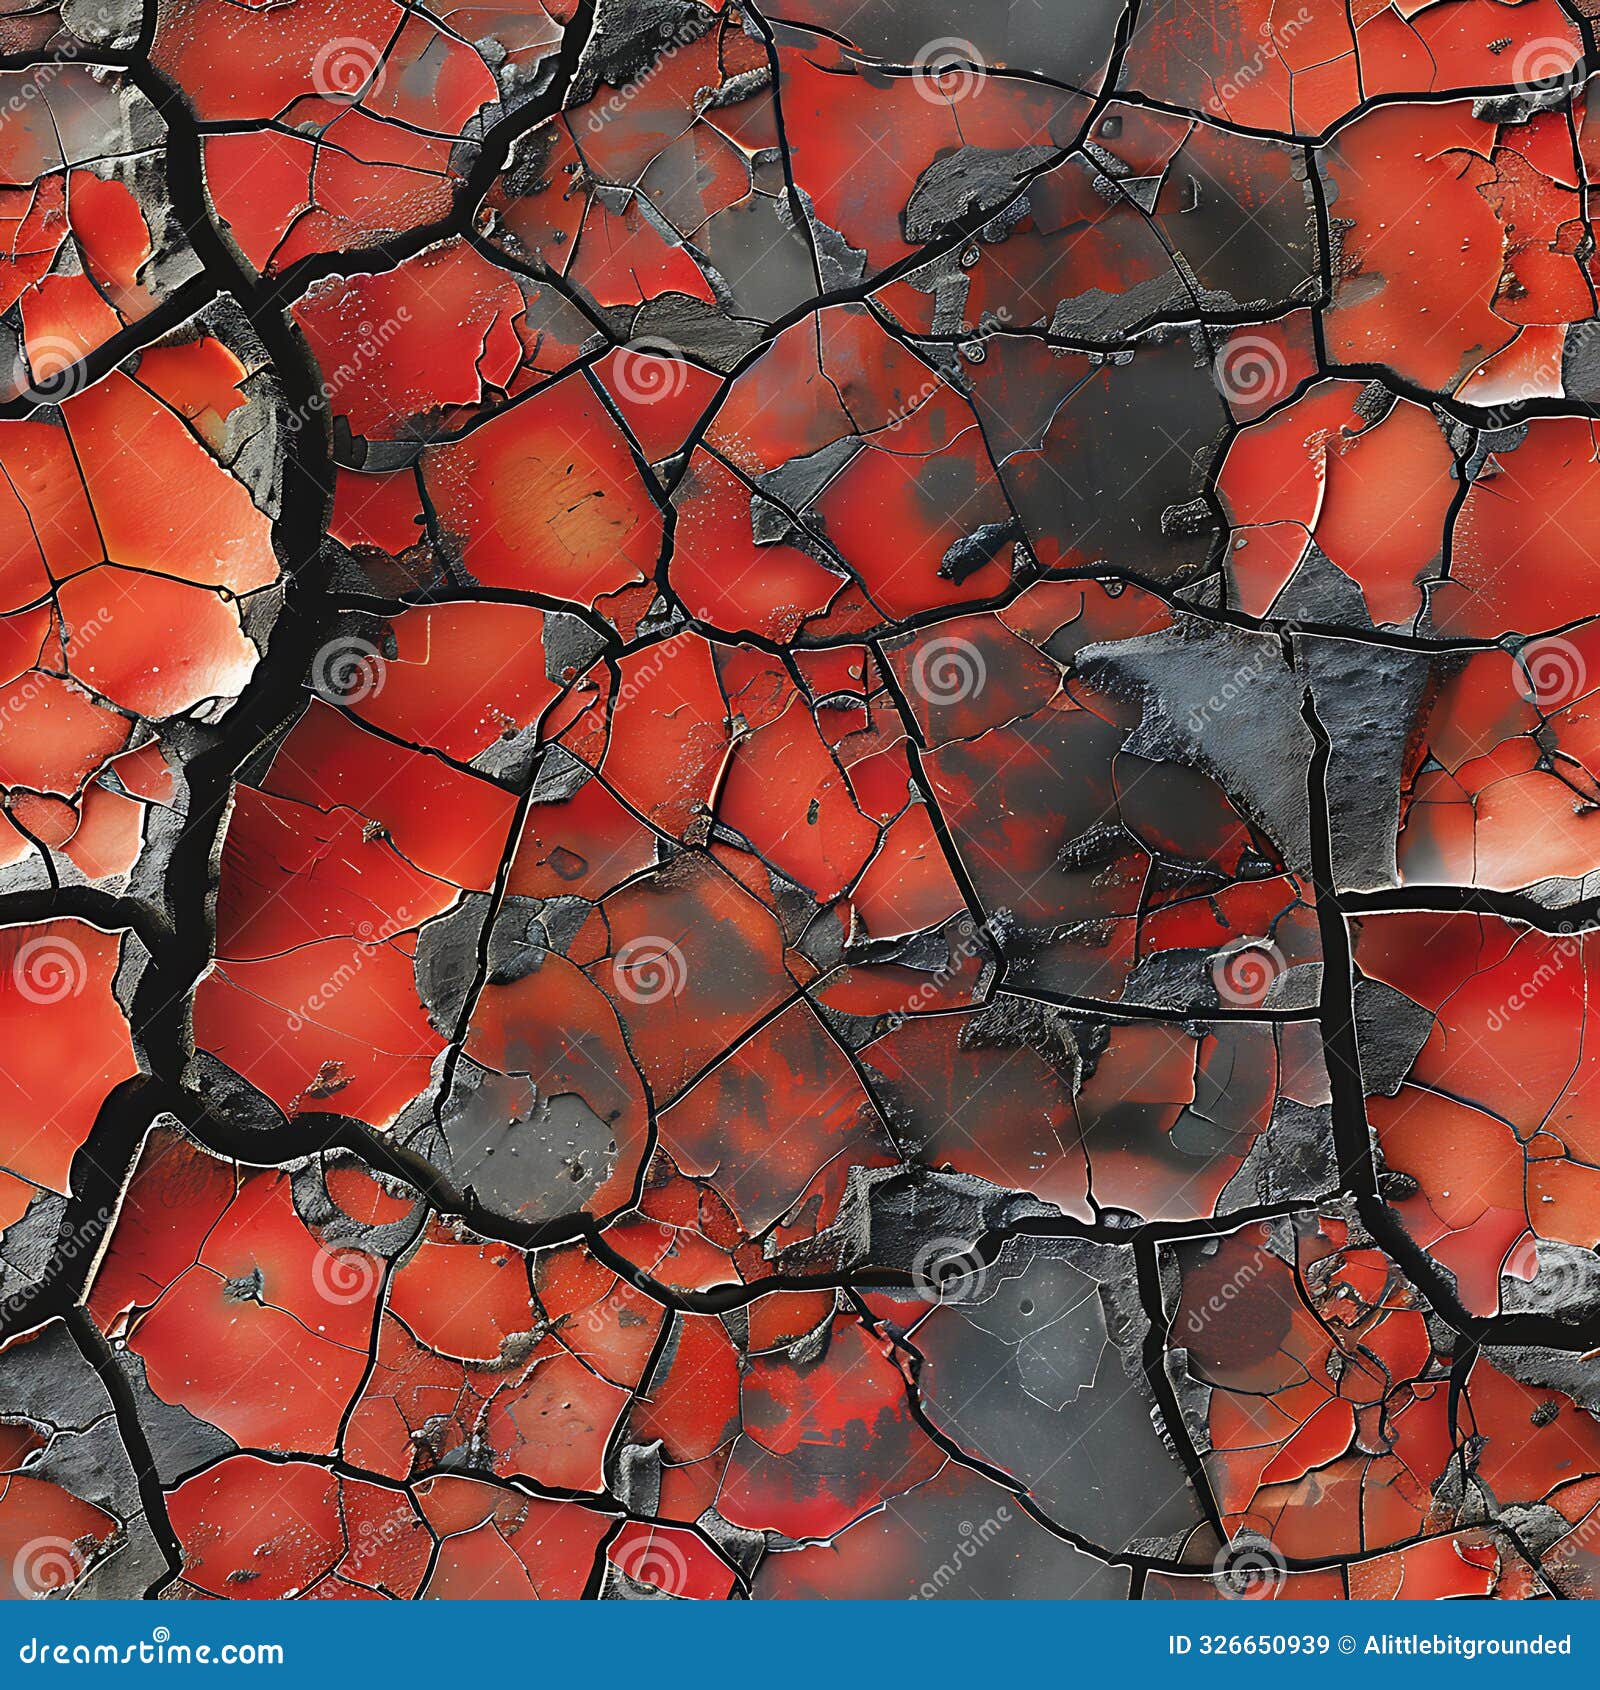
Task: Click the center of the texture image
Action: pyautogui.click(x=800, y=800)
